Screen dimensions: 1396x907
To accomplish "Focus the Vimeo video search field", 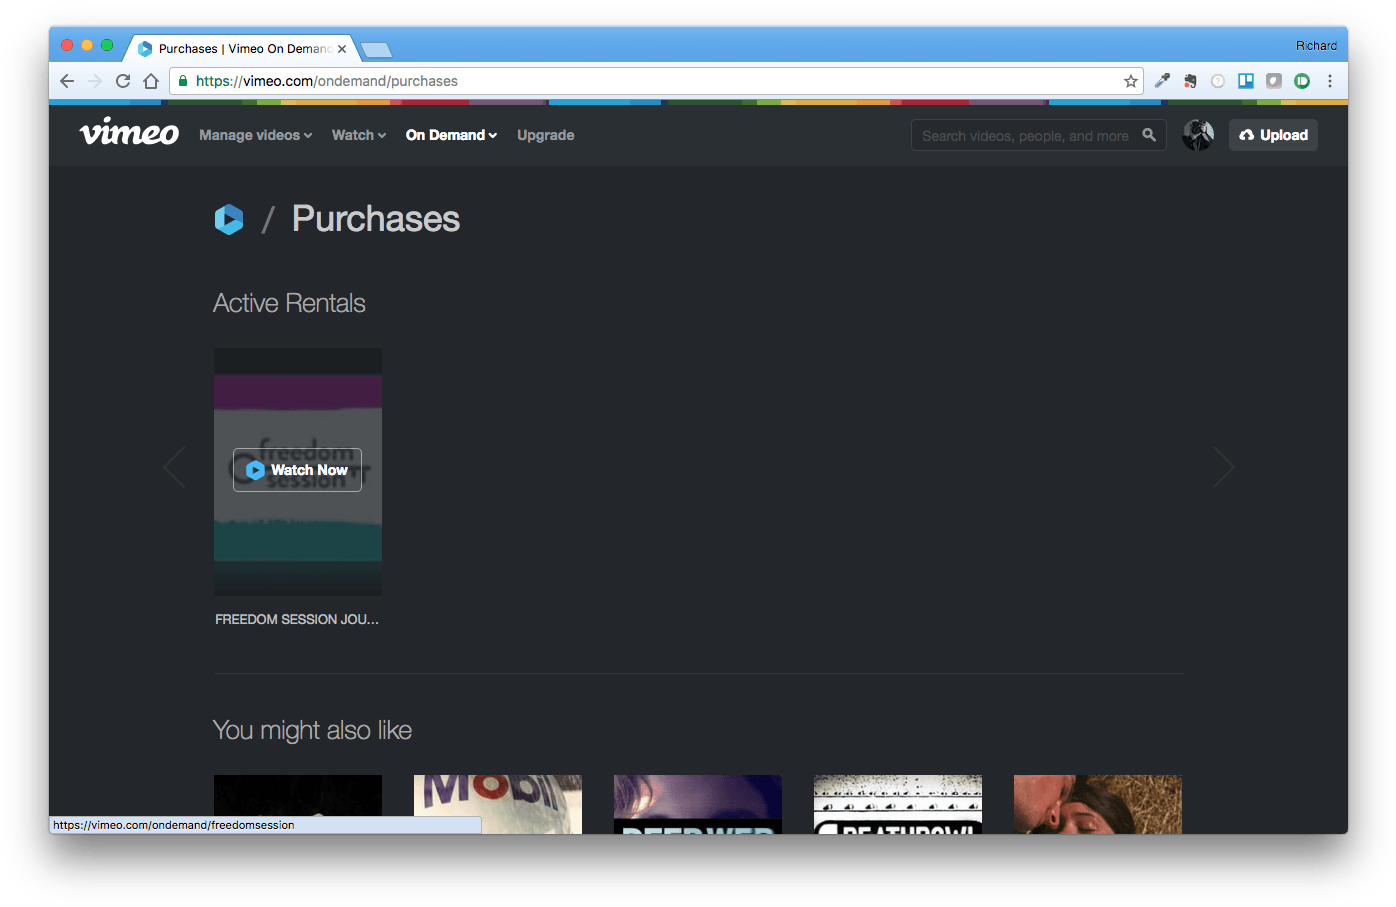I will (x=1038, y=135).
